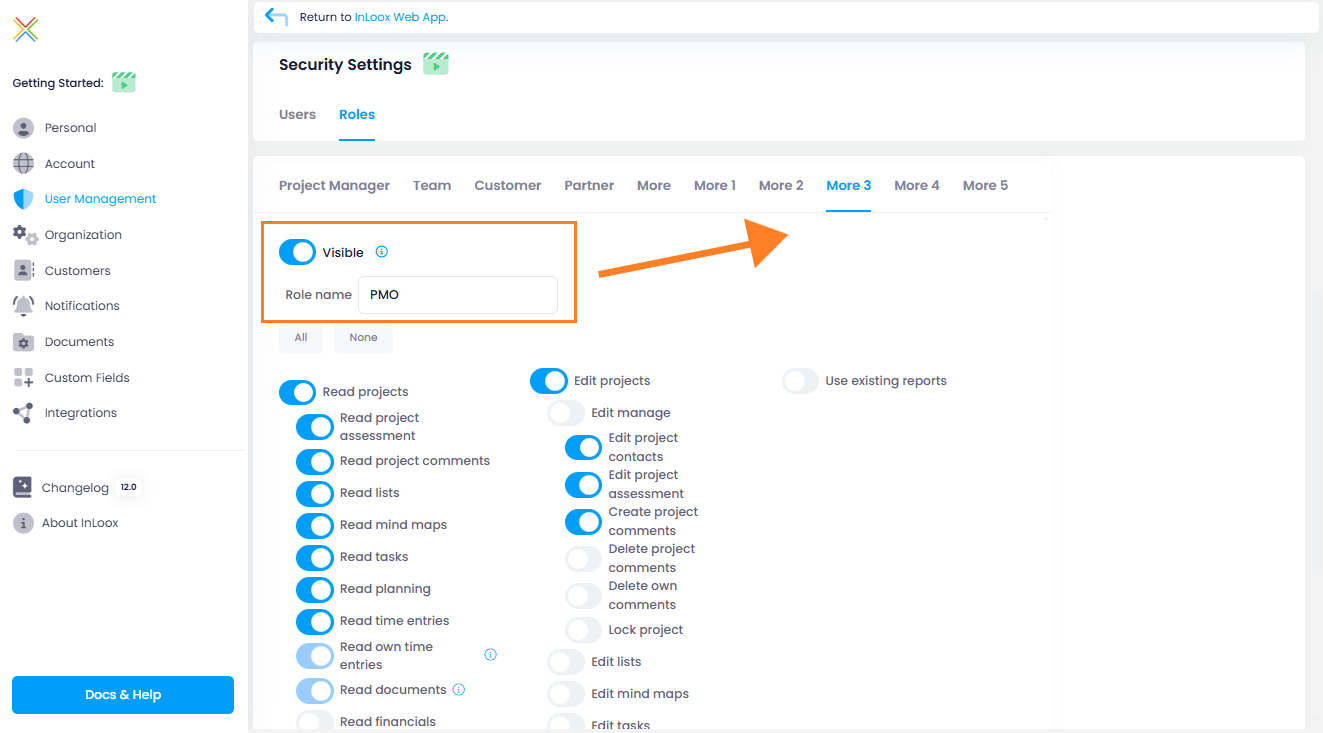The width and height of the screenshot is (1323, 733).
Task: Click info icon next to Visible toggle
Action: [381, 252]
